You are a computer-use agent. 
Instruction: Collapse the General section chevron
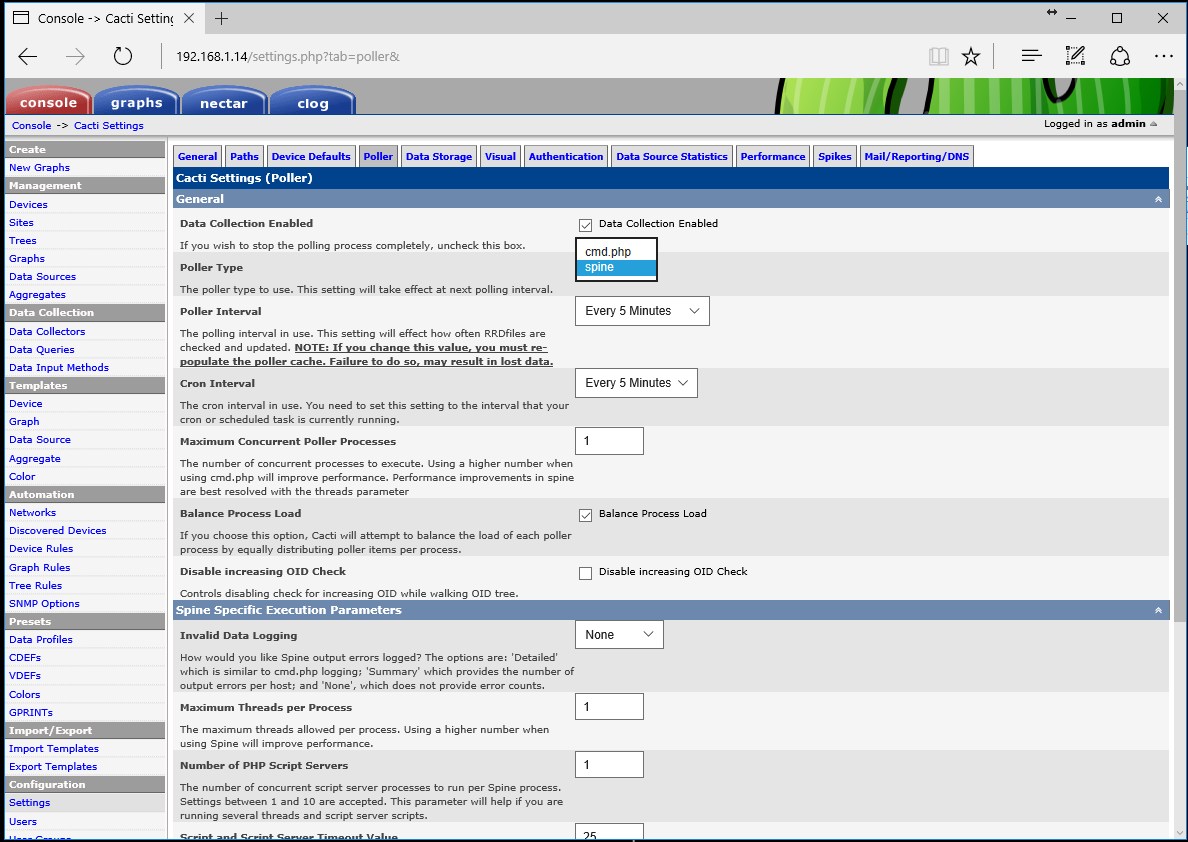coord(1158,199)
